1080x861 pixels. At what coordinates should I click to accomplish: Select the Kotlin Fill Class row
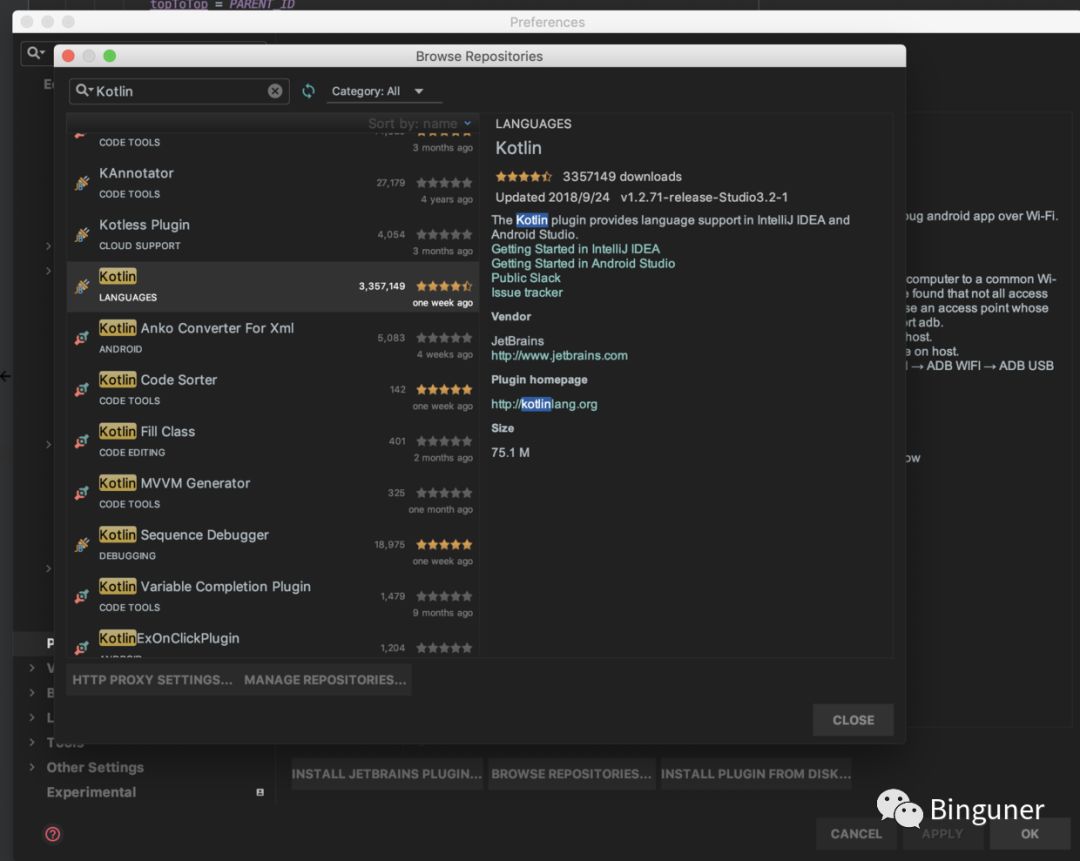273,442
